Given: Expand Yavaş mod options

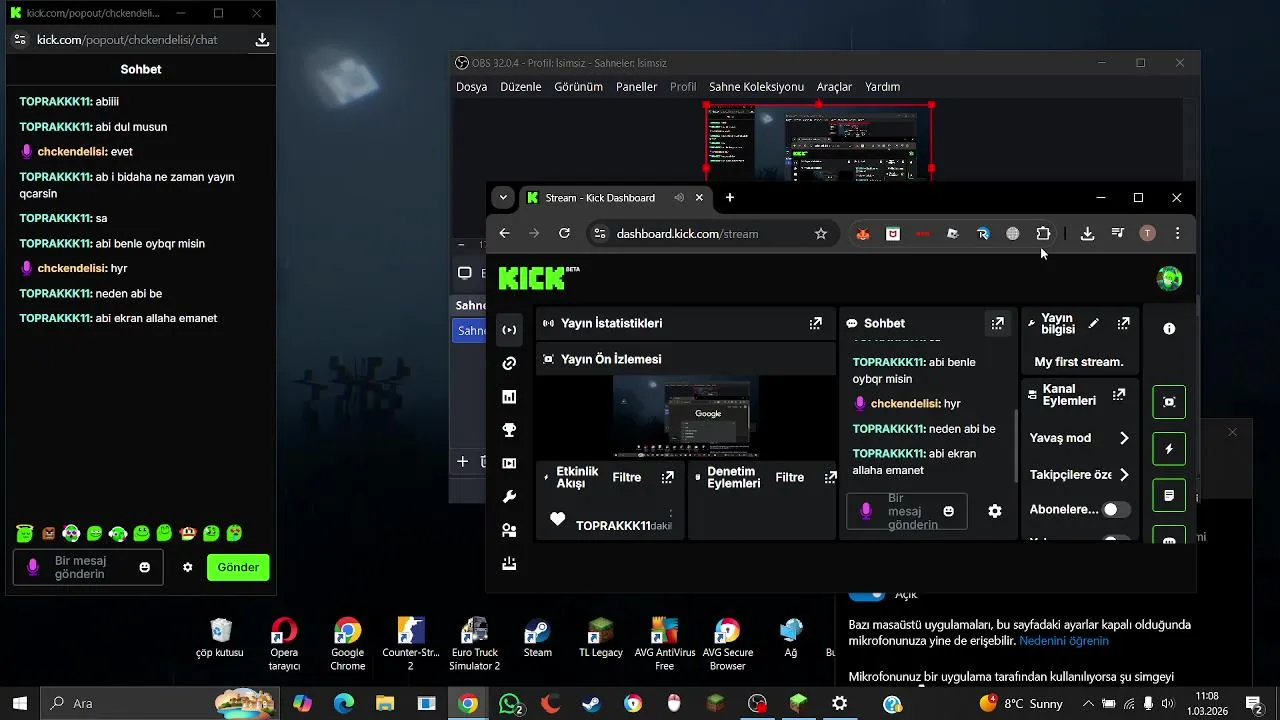Looking at the screenshot, I should click(x=1124, y=438).
